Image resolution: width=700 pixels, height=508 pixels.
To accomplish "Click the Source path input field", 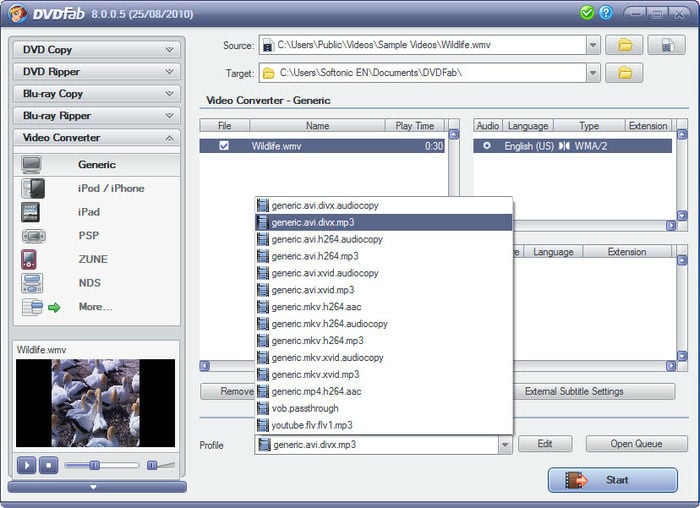I will point(423,45).
